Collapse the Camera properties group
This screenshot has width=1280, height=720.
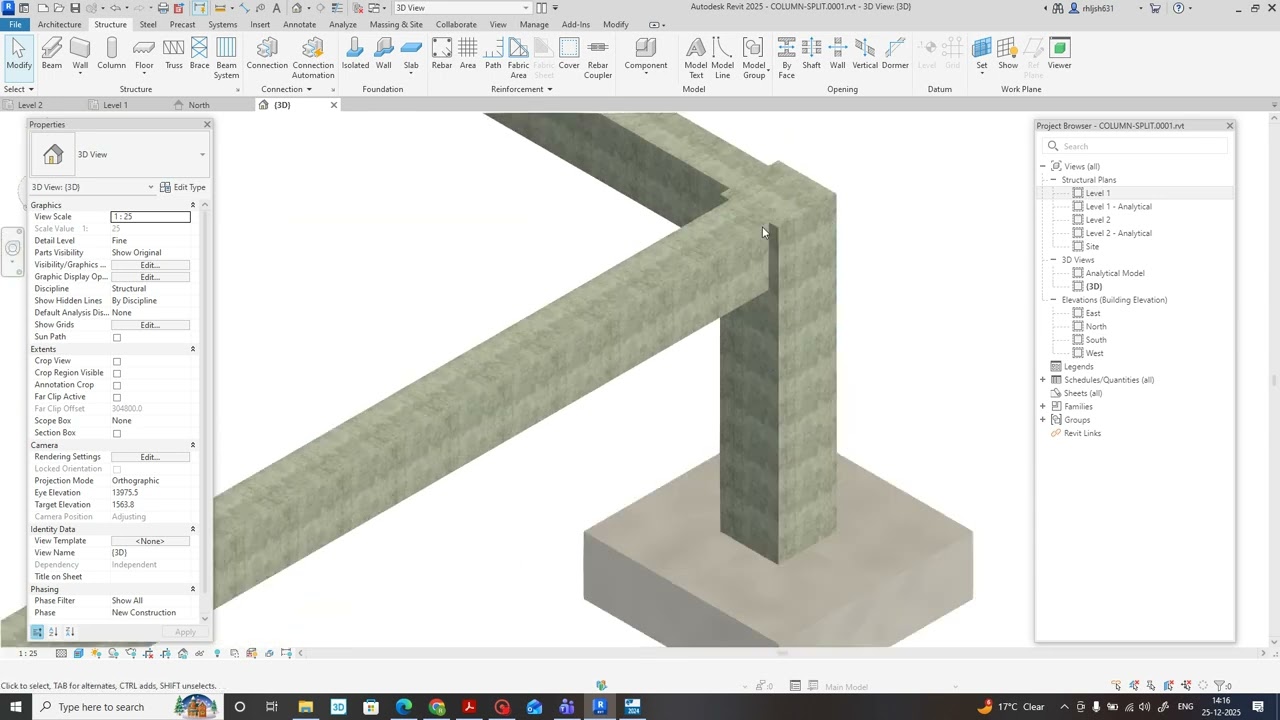pyautogui.click(x=193, y=445)
